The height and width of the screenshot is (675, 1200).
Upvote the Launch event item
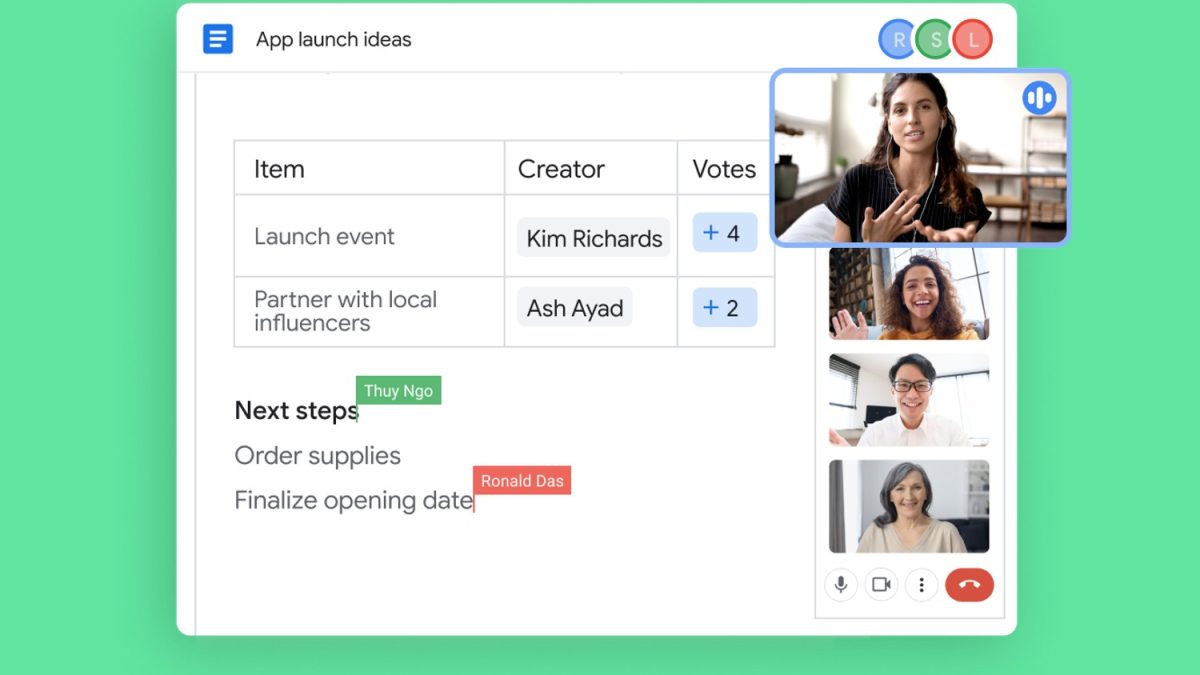[724, 233]
